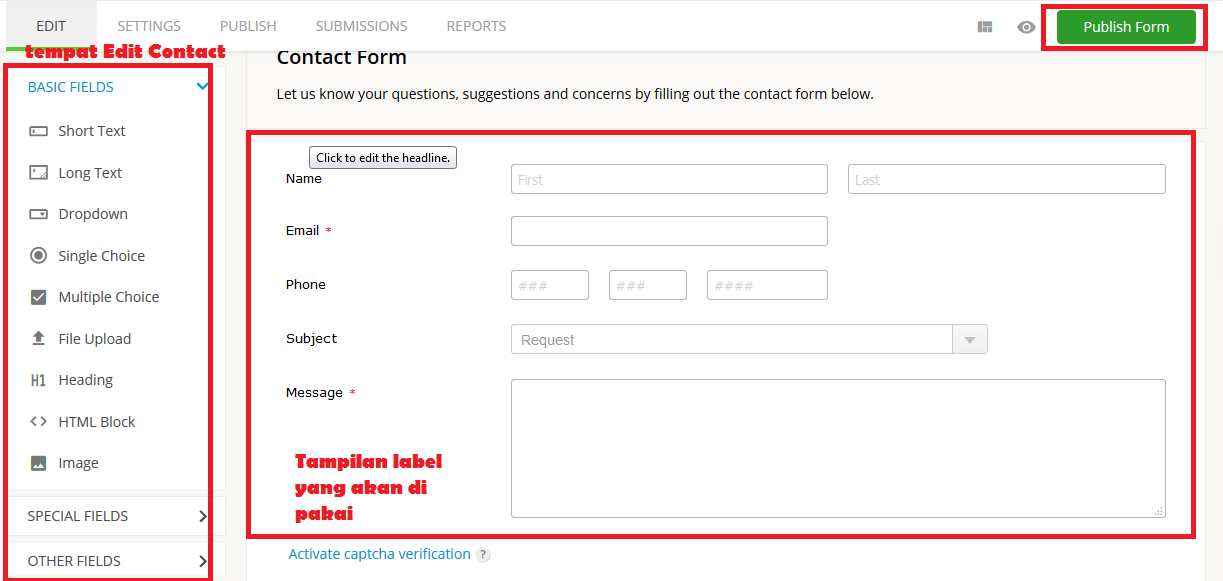Collapse the BASIC FIELDS section
Screen dimensions: 1223x581
(x=203, y=86)
